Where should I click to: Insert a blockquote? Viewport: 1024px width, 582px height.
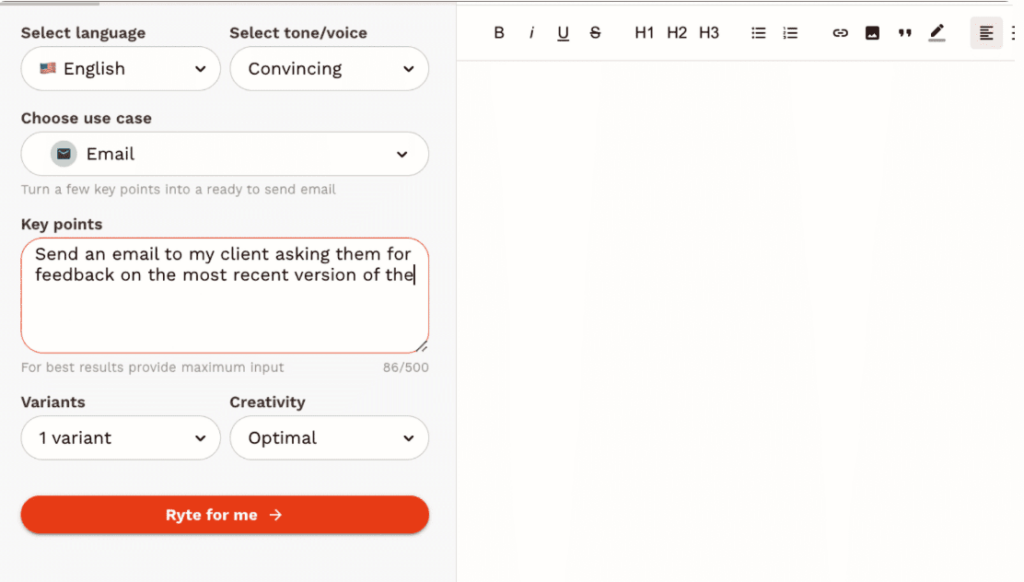pos(905,32)
